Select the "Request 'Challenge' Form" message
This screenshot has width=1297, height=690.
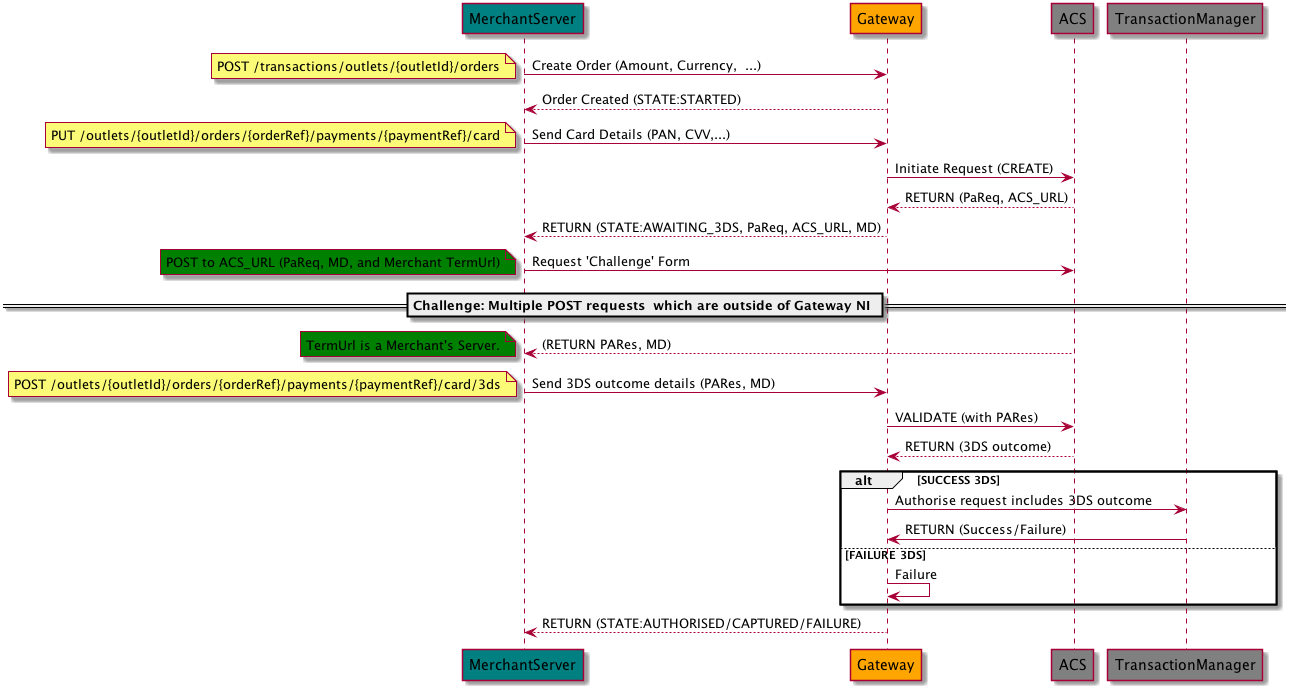611,262
